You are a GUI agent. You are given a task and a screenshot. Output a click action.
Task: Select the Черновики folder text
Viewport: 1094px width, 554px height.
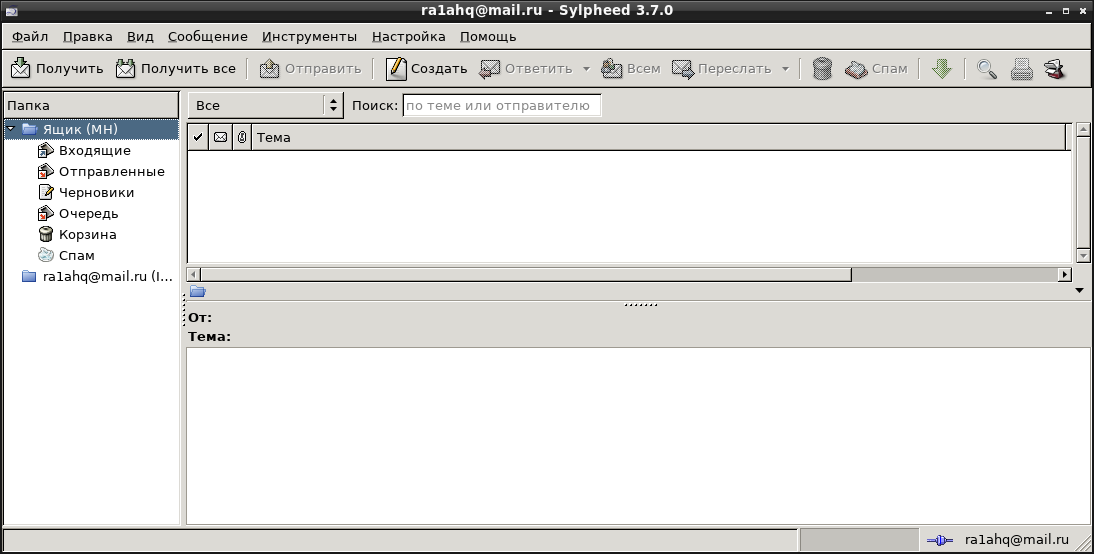96,193
